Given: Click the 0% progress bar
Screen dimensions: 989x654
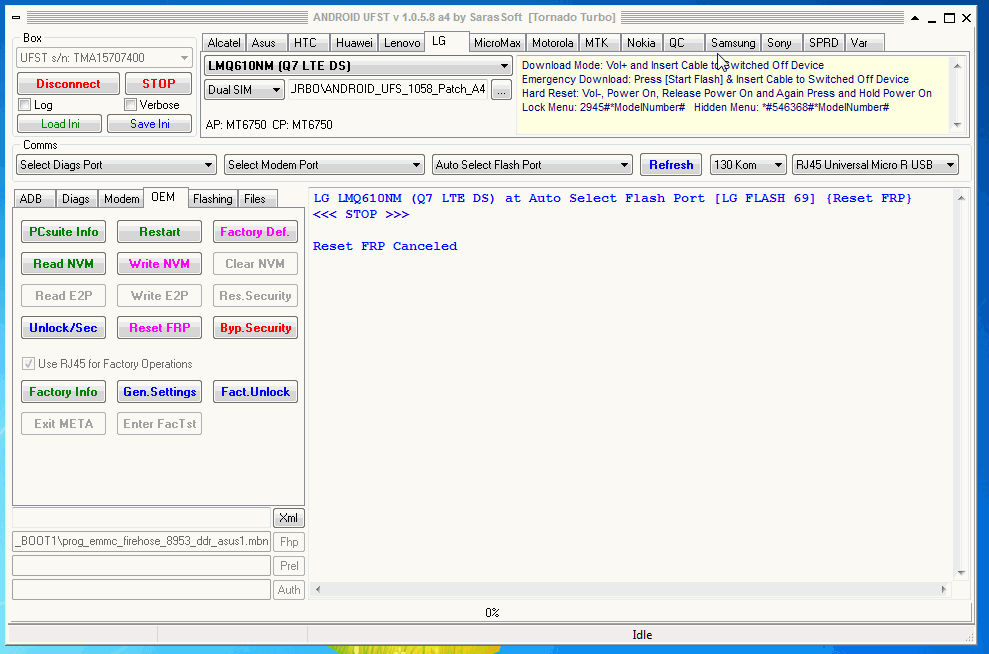Looking at the screenshot, I should [492, 612].
